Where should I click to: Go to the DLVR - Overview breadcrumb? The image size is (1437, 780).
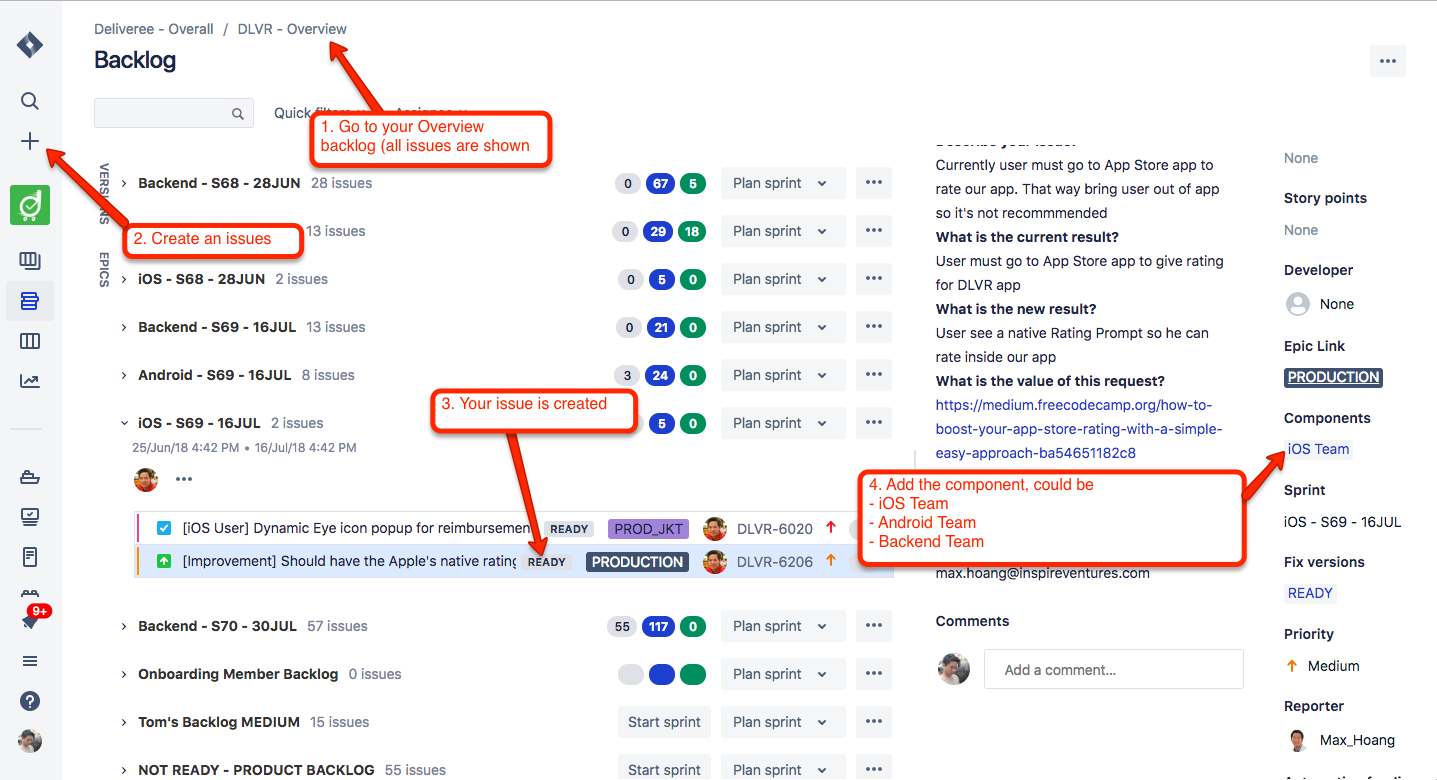292,29
